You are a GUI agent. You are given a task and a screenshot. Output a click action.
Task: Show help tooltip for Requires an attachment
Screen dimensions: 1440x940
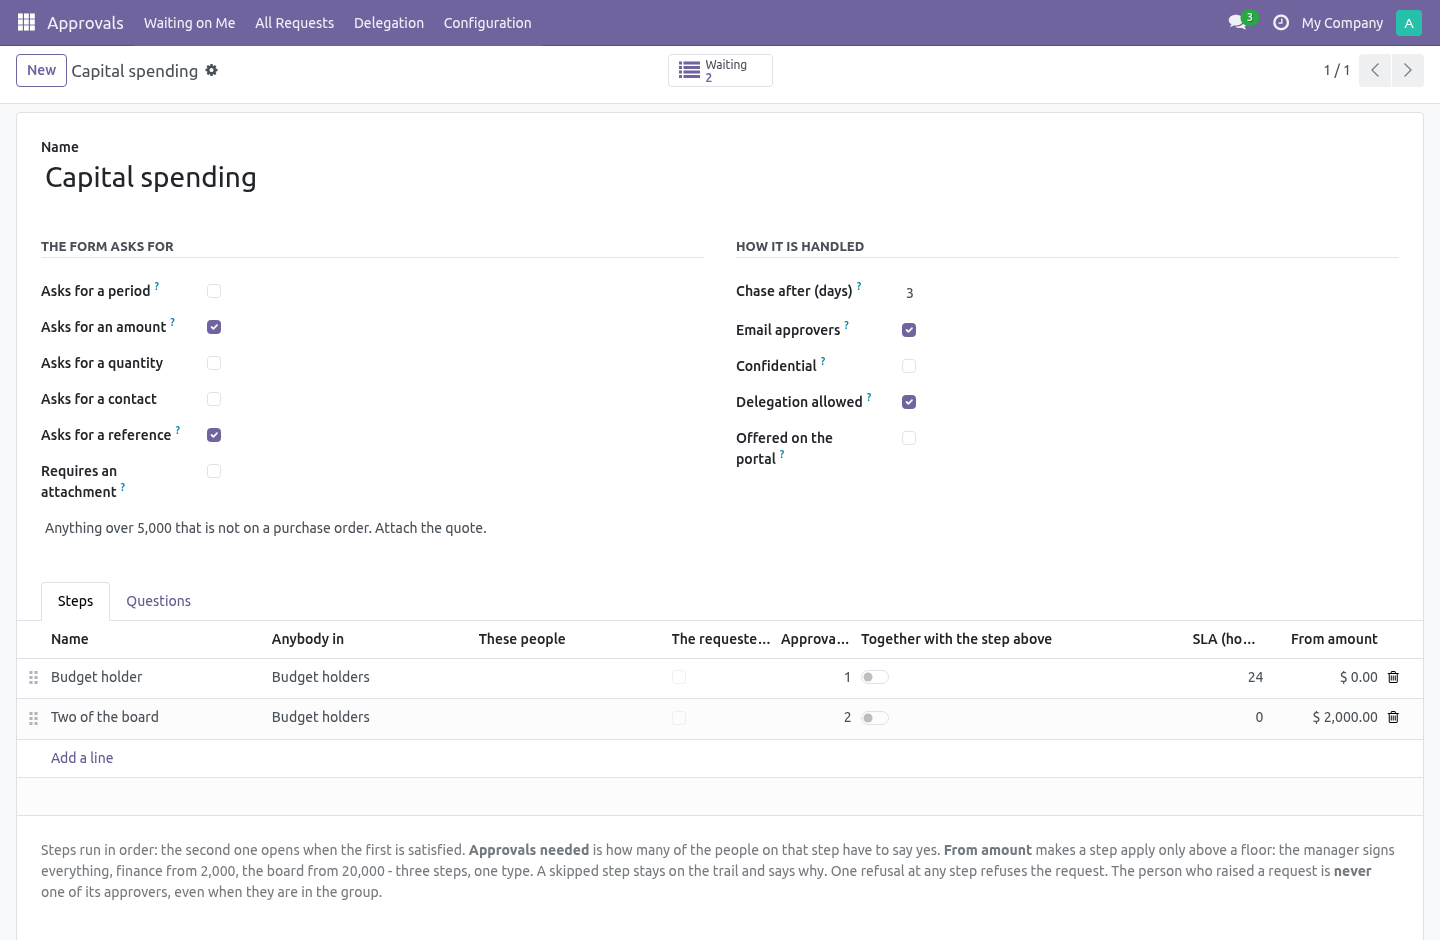tap(123, 487)
